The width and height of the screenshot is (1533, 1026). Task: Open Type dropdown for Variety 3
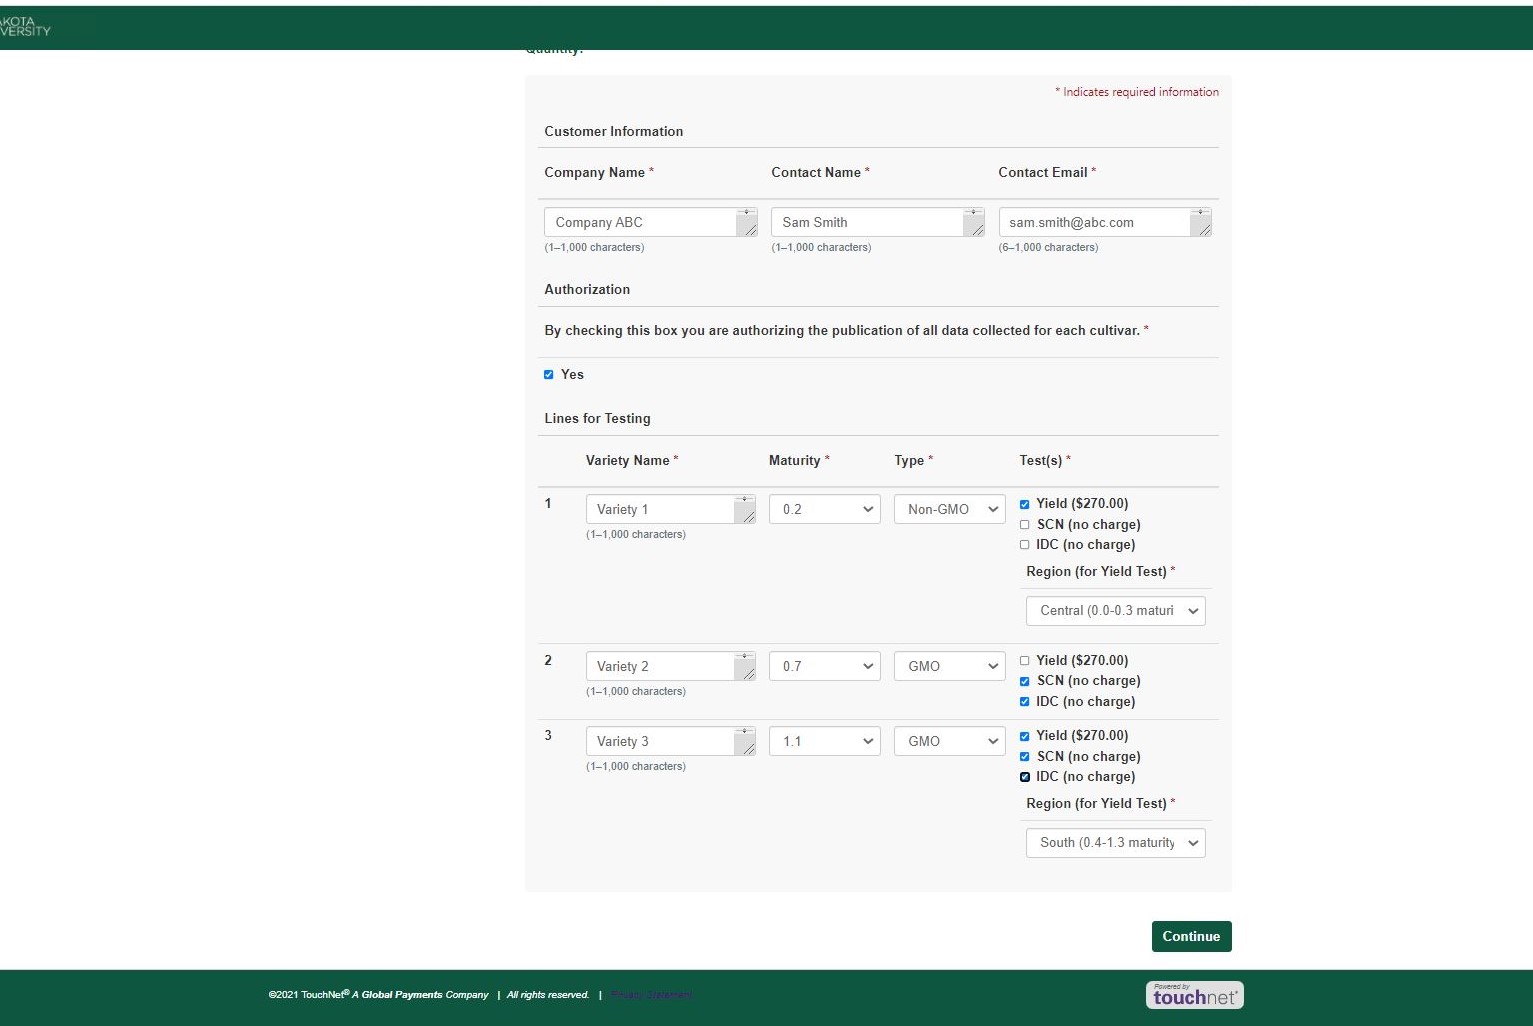pyautogui.click(x=949, y=742)
